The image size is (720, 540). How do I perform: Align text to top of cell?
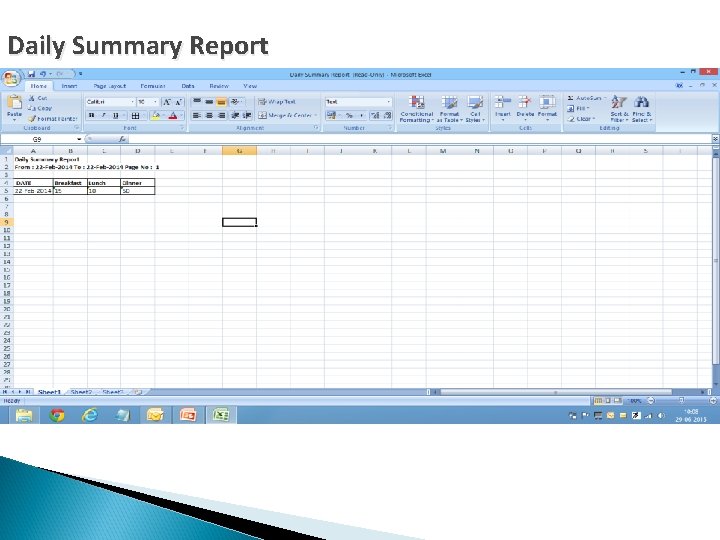pos(197,101)
